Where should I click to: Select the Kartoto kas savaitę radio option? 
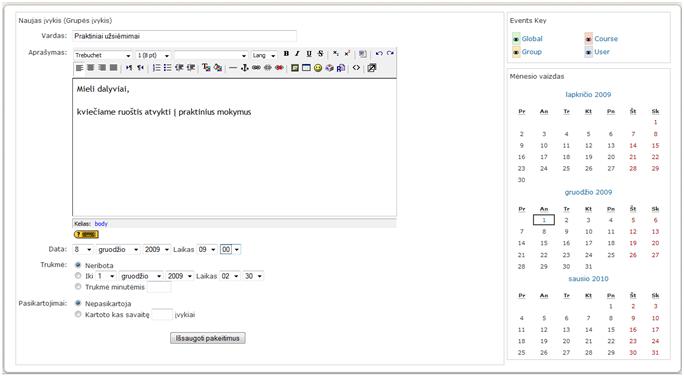click(78, 314)
